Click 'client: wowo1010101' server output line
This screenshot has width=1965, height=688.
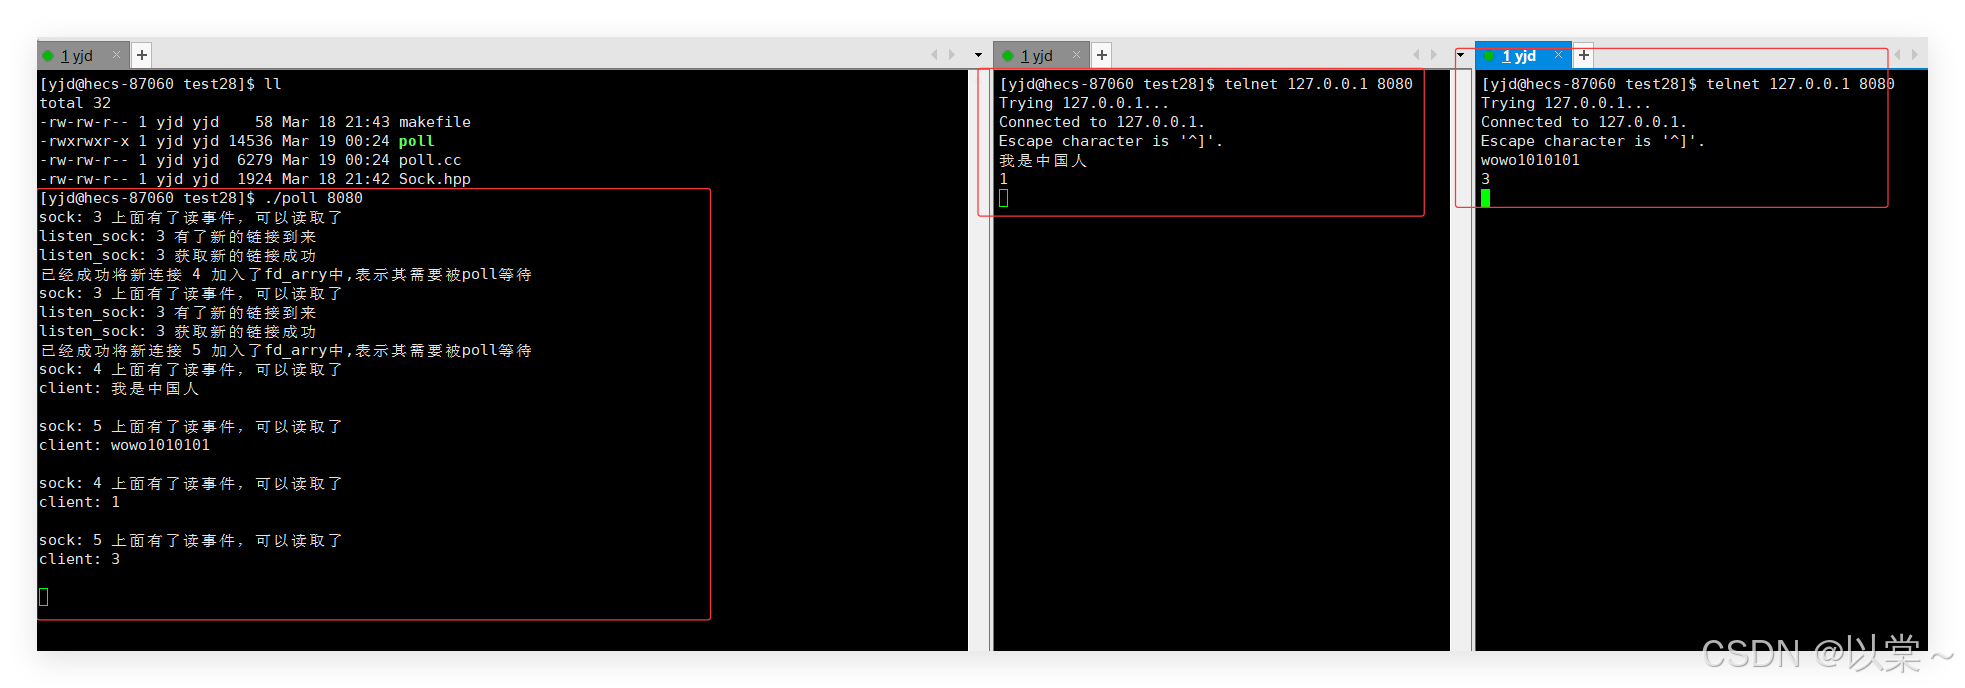(x=124, y=445)
